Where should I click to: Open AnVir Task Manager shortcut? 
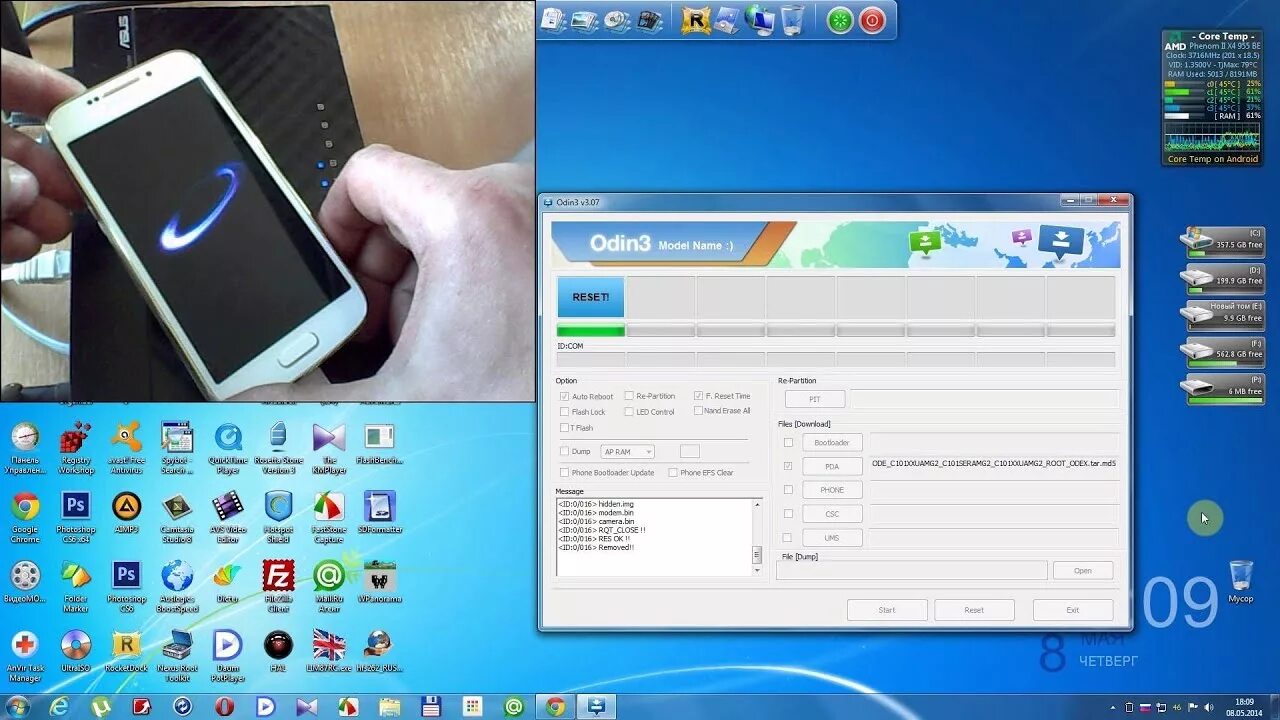(25, 657)
